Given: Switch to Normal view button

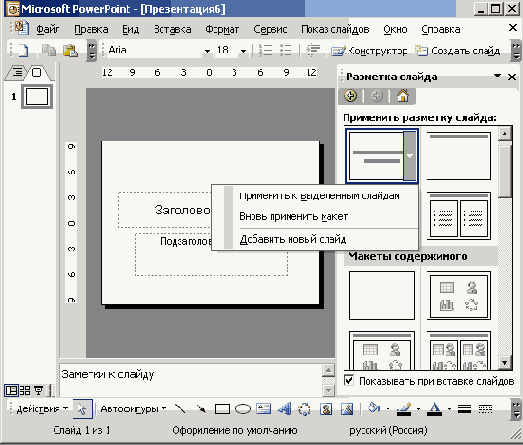Looking at the screenshot, I should (x=11, y=390).
